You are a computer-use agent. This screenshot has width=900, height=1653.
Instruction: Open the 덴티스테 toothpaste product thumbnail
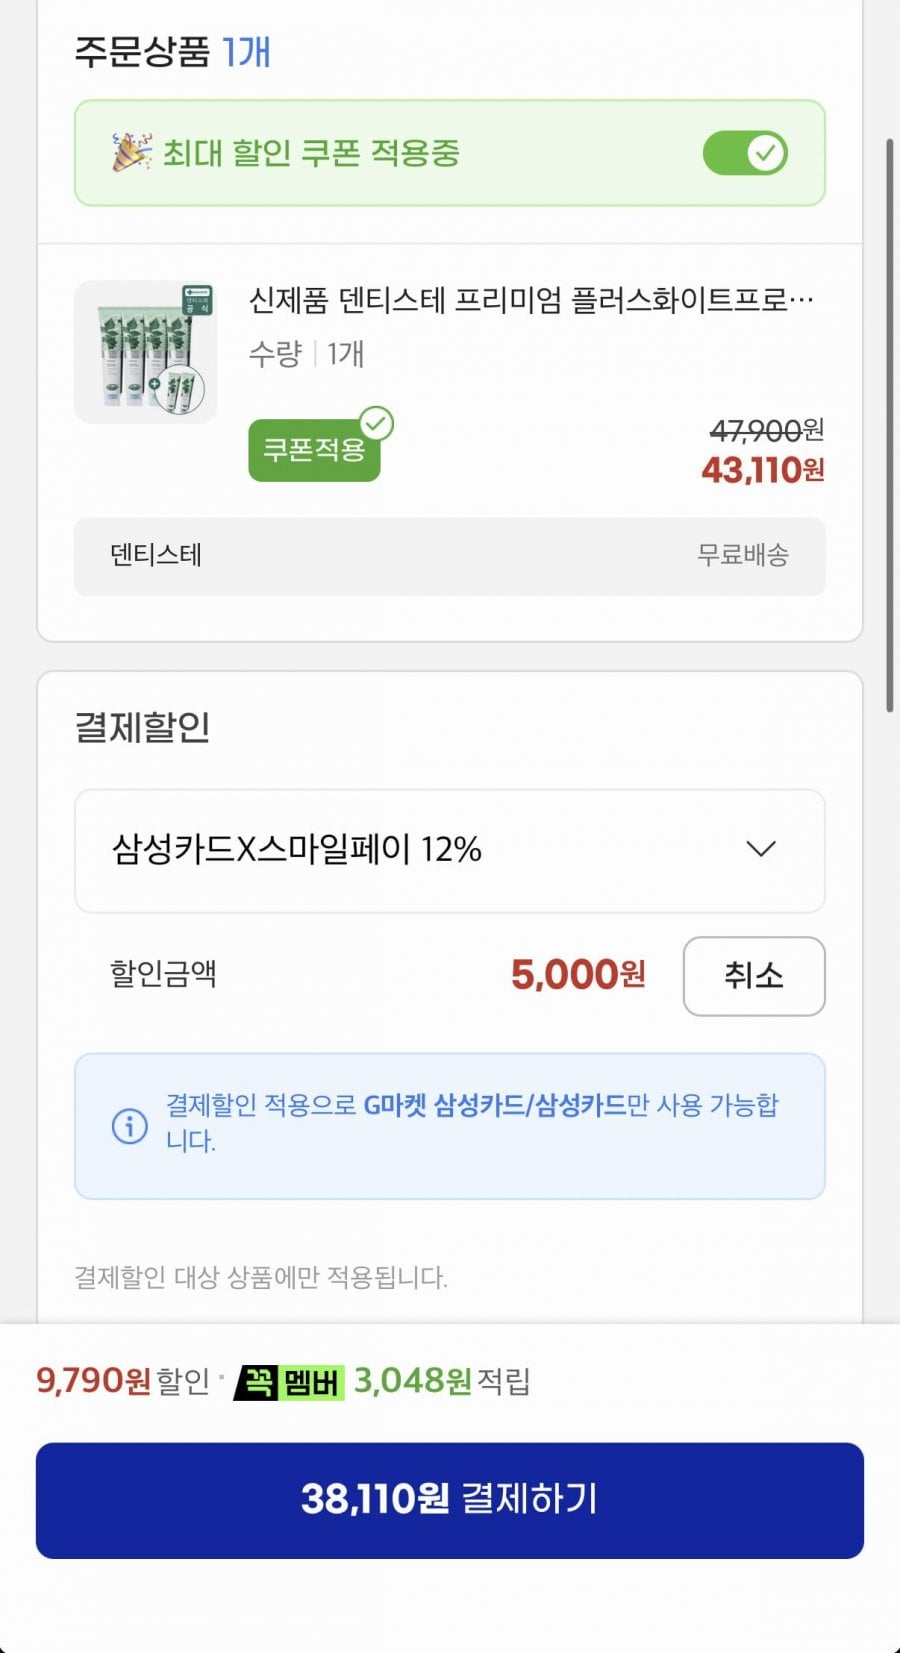click(x=146, y=351)
